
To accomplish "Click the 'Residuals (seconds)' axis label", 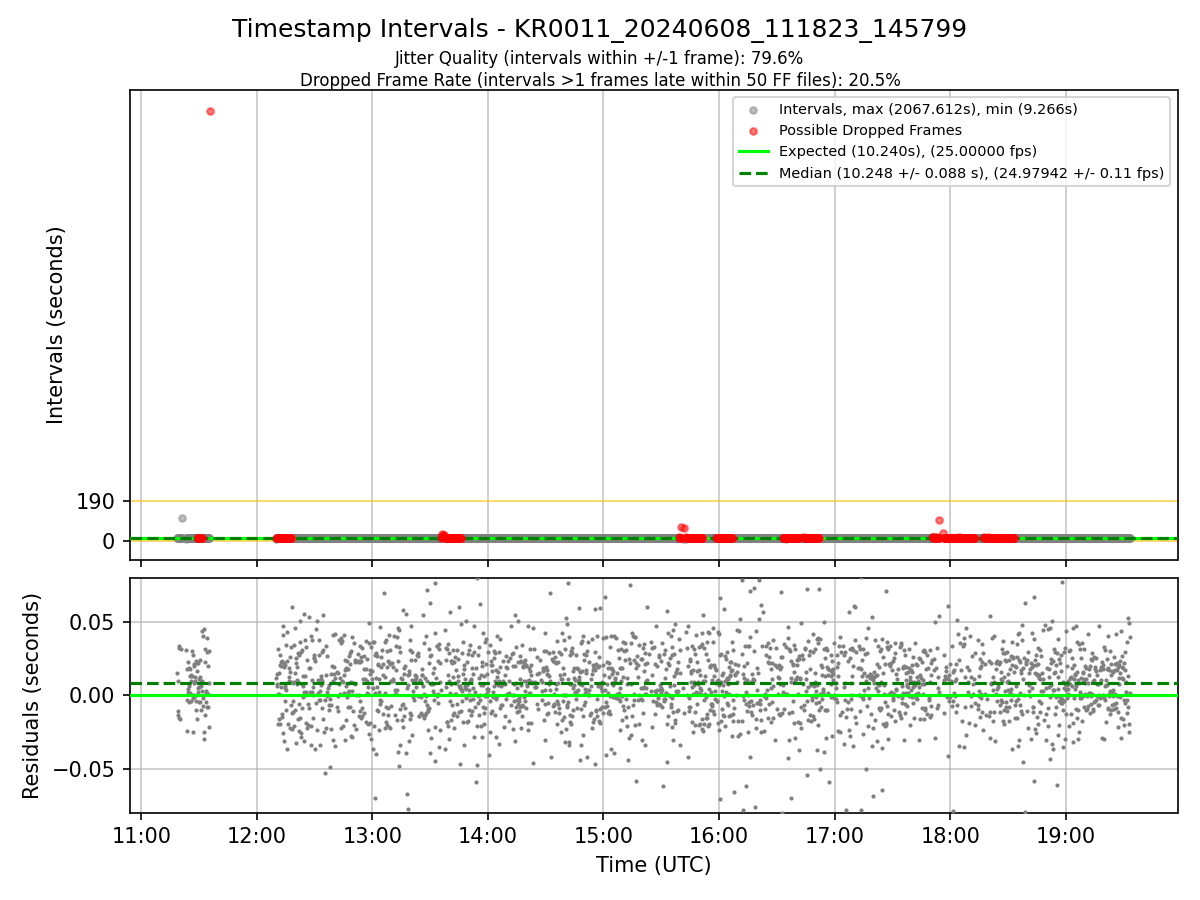I will (x=32, y=696).
